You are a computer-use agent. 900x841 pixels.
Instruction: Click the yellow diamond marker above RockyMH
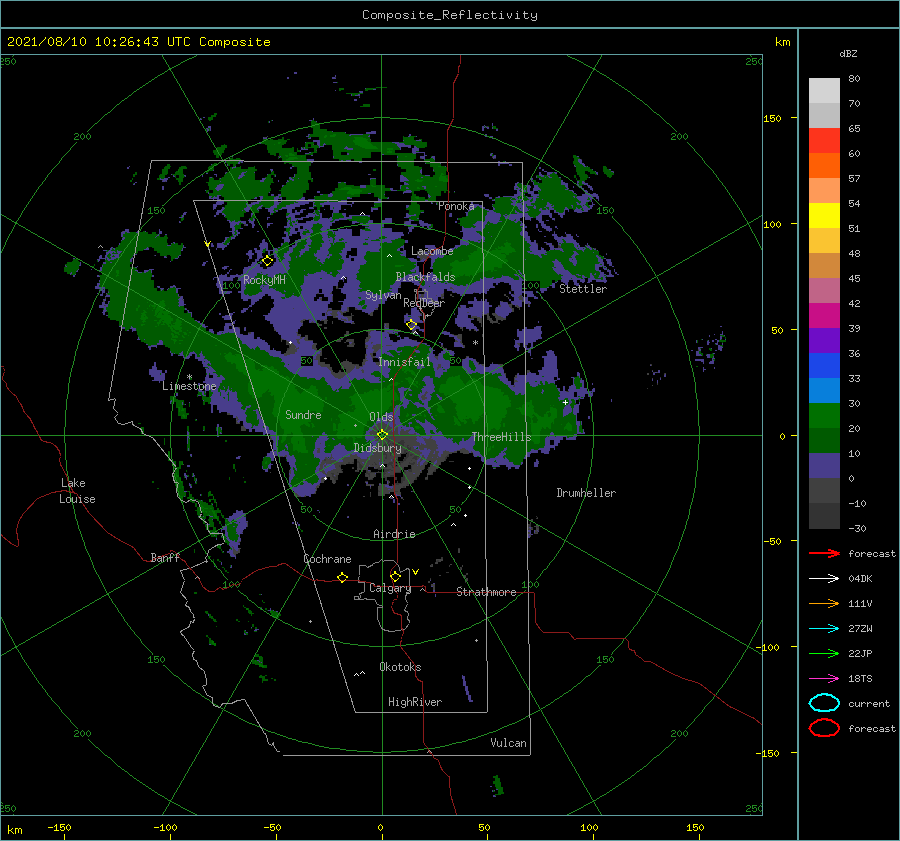point(267,261)
